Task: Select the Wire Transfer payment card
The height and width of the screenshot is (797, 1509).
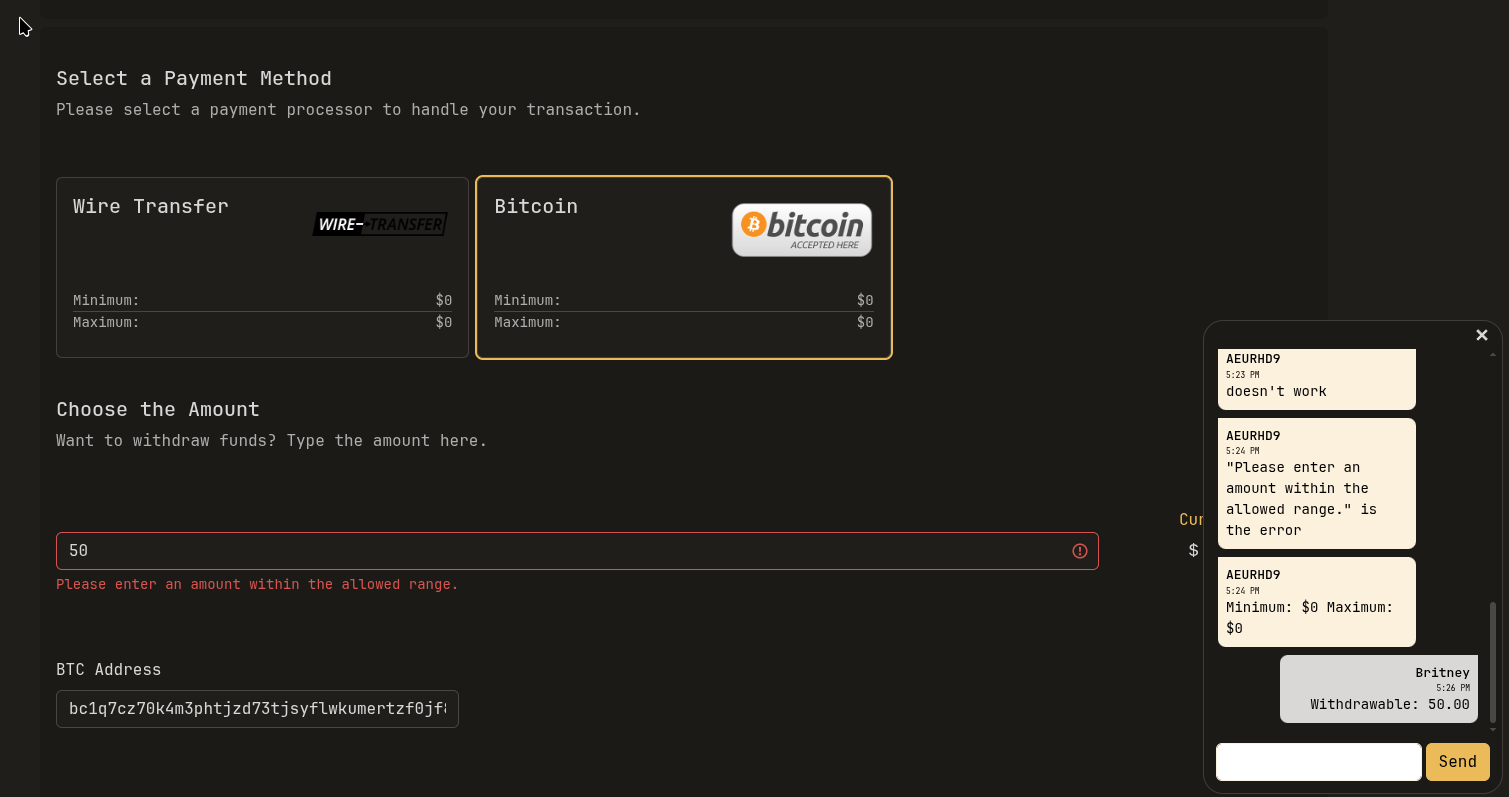Action: (262, 267)
